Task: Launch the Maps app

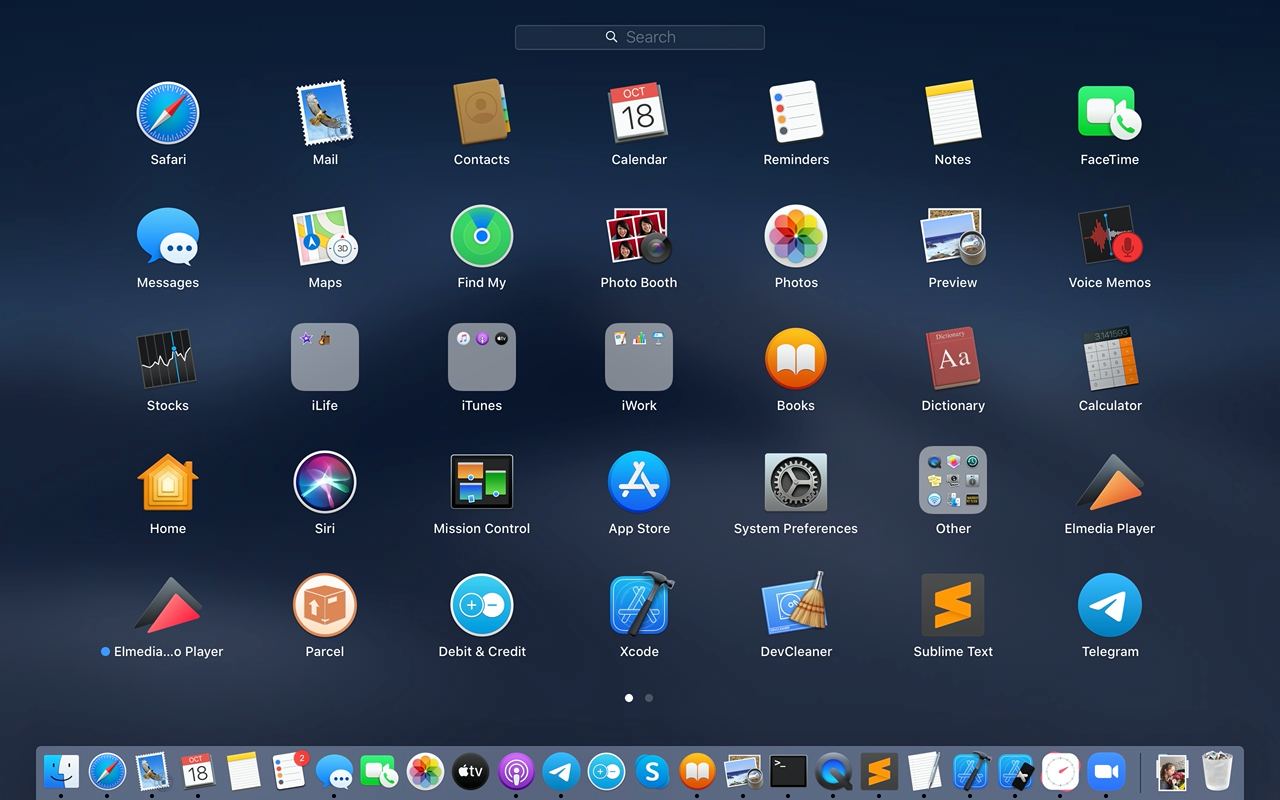Action: pyautogui.click(x=325, y=236)
